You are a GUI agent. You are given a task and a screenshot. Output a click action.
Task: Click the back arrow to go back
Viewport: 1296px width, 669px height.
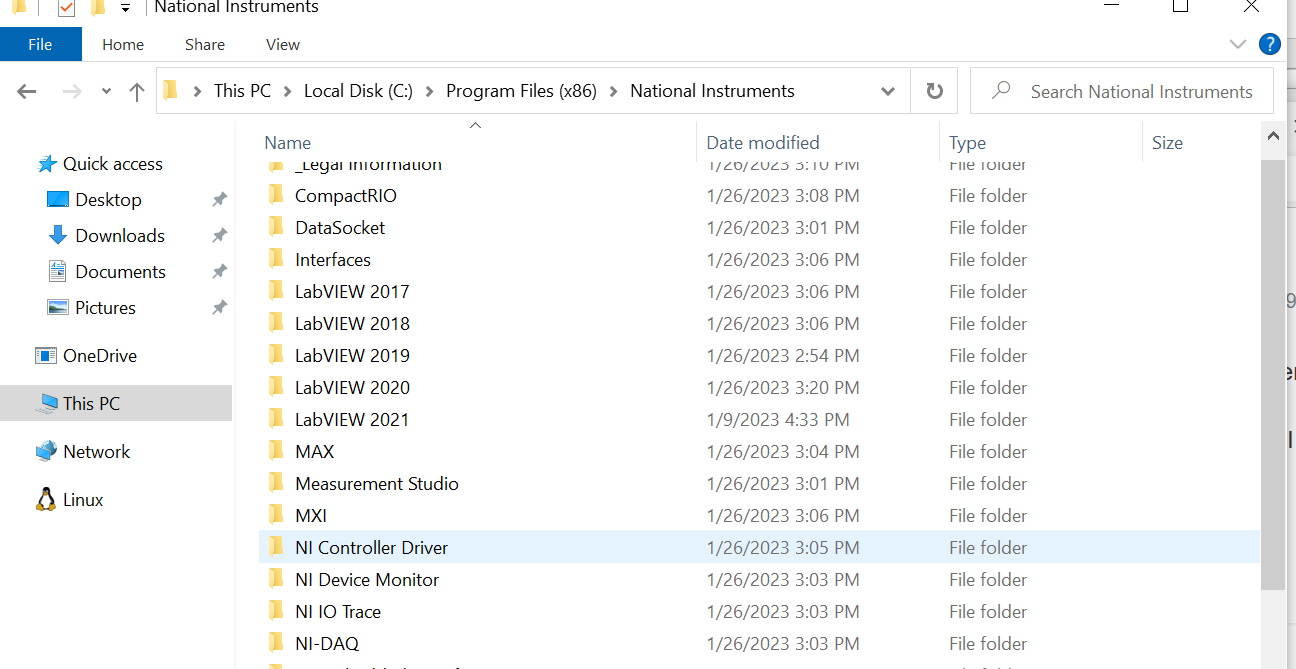[27, 90]
